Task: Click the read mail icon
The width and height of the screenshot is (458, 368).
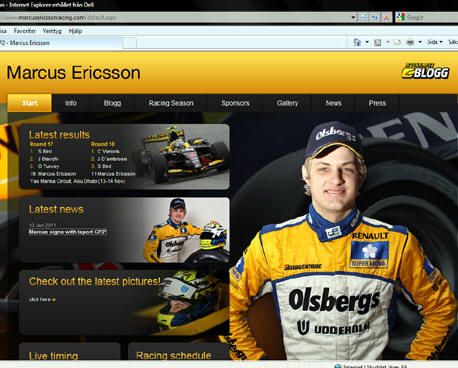Action: tap(397, 42)
